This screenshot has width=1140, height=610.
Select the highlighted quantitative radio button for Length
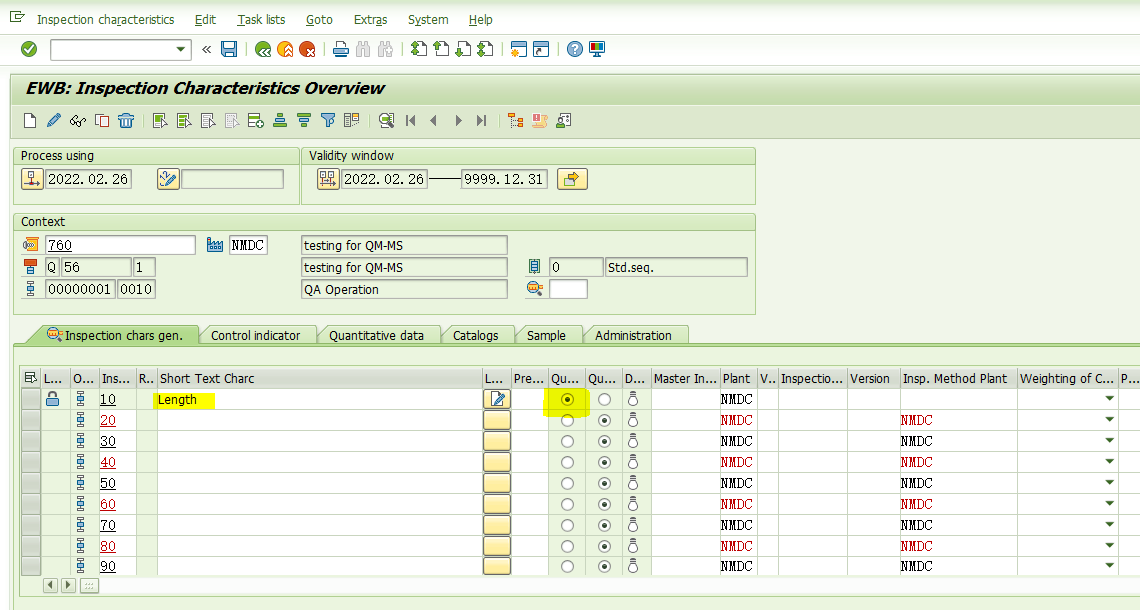pyautogui.click(x=567, y=399)
